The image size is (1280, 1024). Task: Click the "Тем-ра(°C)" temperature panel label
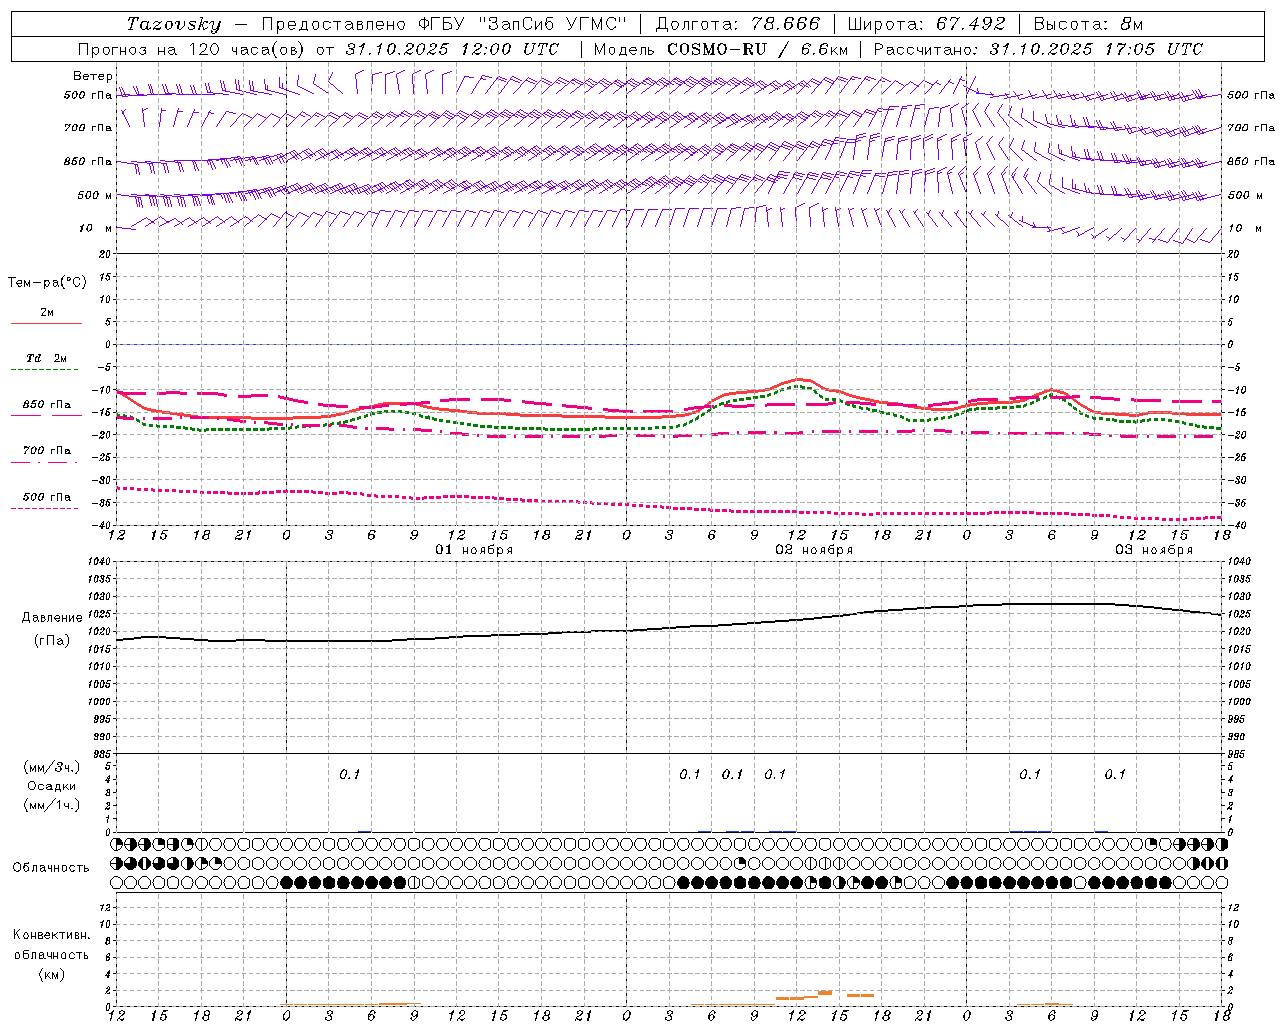point(47,283)
